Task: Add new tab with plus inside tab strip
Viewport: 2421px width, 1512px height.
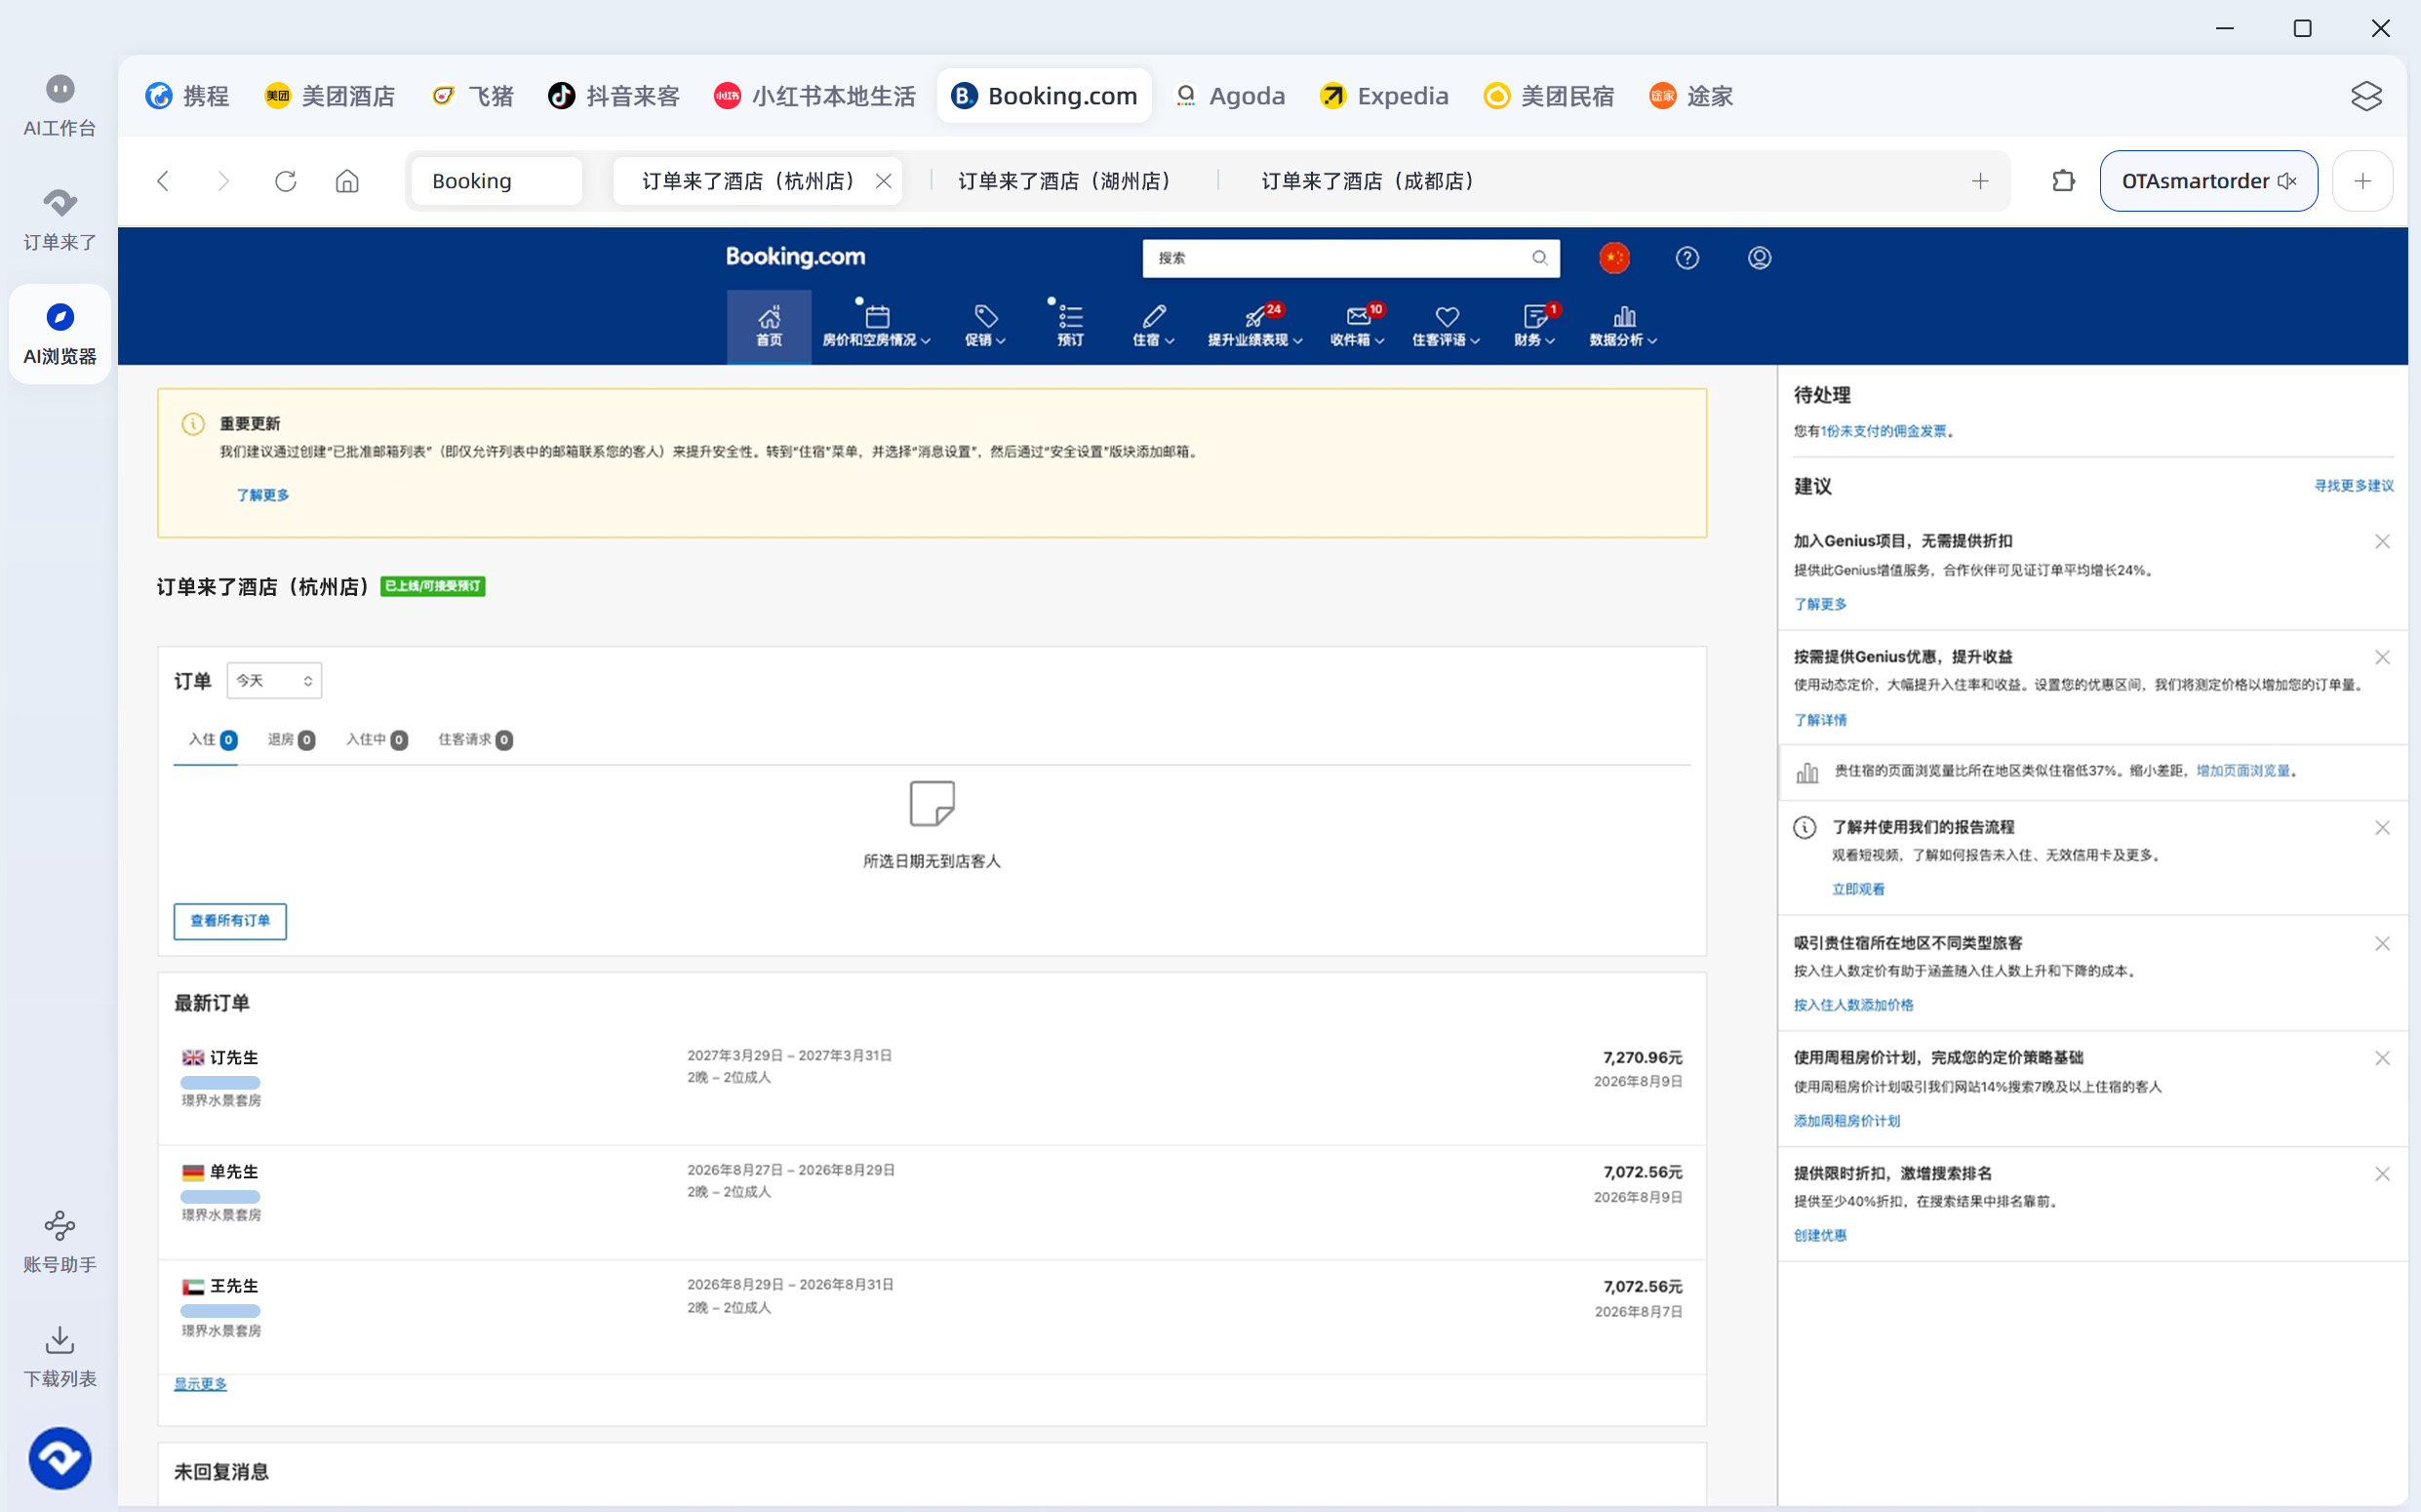Action: [1980, 181]
